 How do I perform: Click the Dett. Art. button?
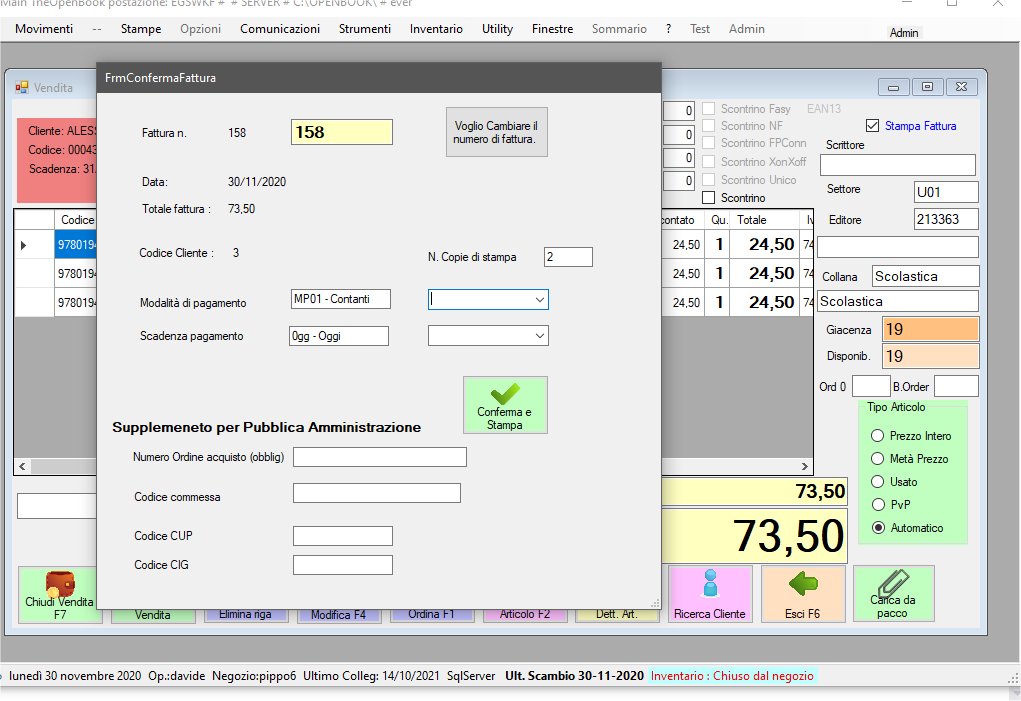pyautogui.click(x=617, y=615)
